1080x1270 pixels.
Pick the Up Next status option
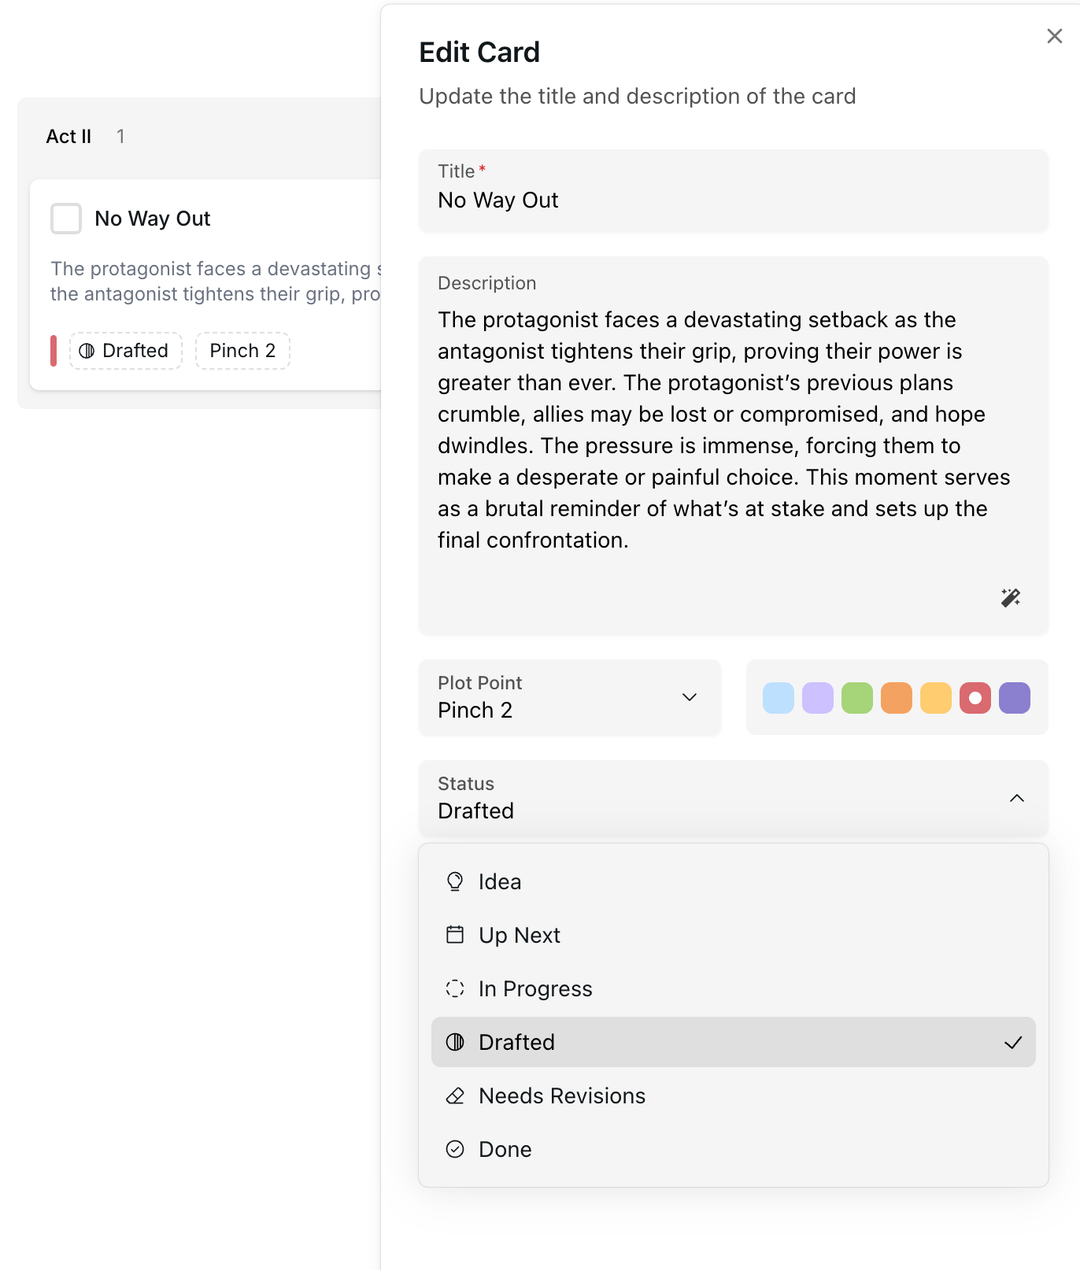coord(519,935)
